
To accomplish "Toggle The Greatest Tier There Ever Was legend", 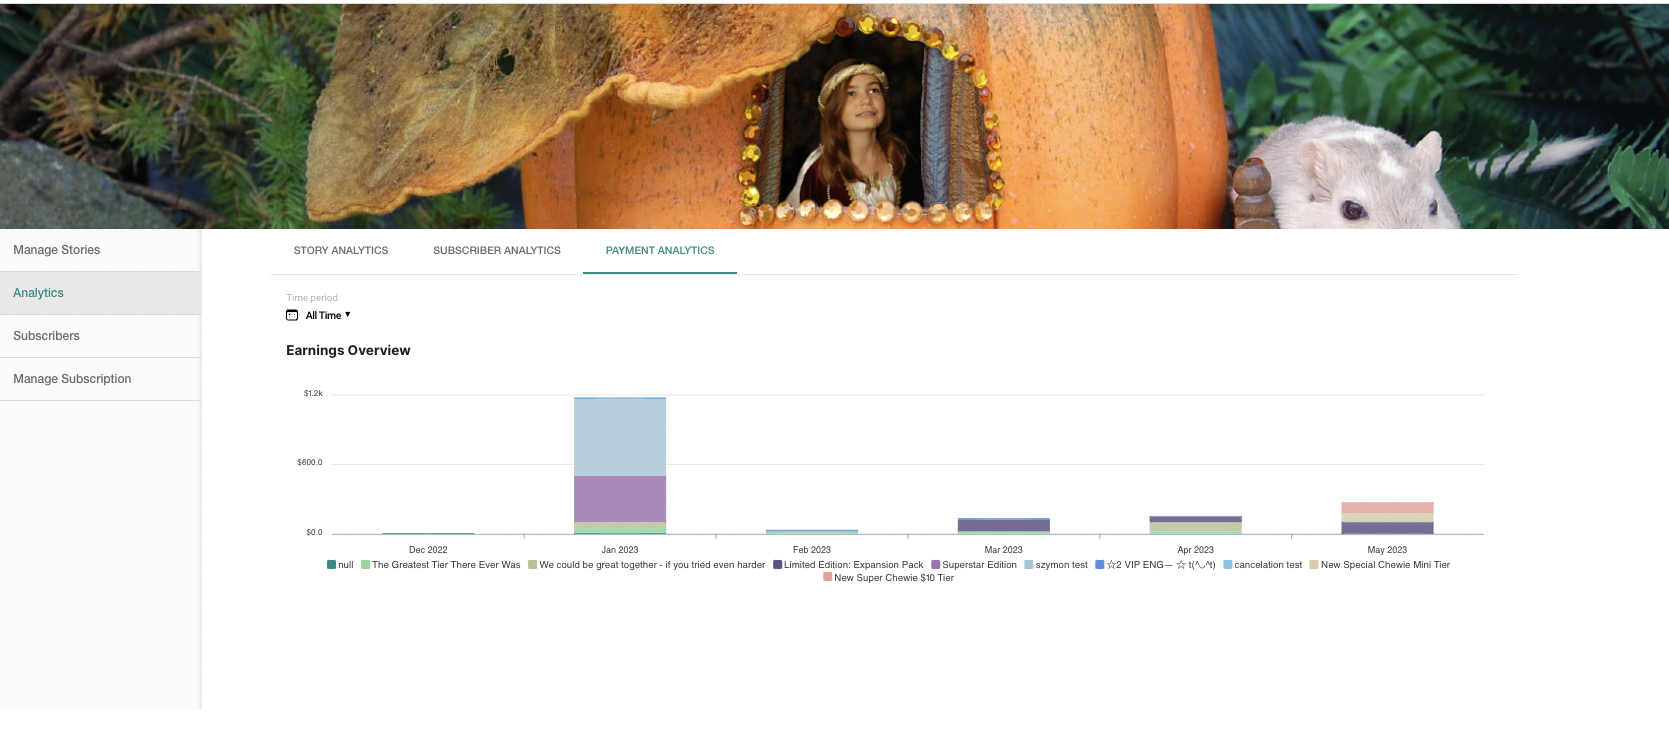I will (x=441, y=565).
